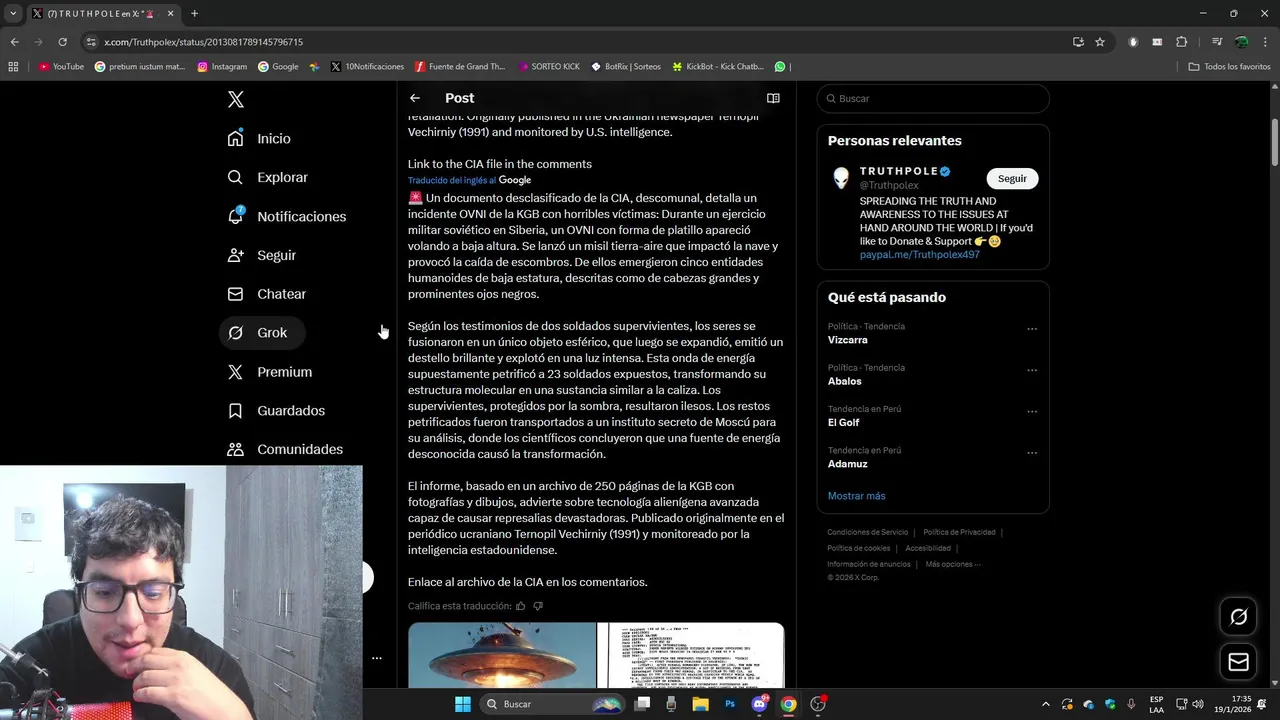Open Photoshop from taskbar

point(730,704)
